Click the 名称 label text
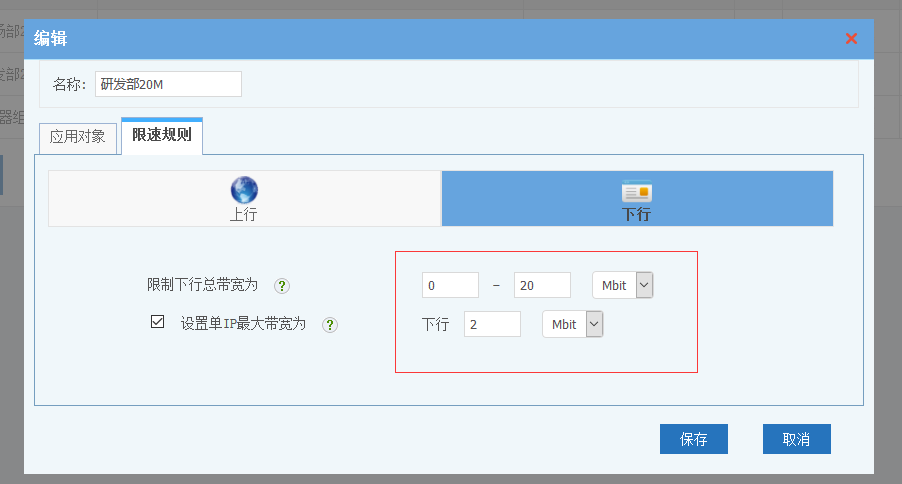 [x=69, y=84]
